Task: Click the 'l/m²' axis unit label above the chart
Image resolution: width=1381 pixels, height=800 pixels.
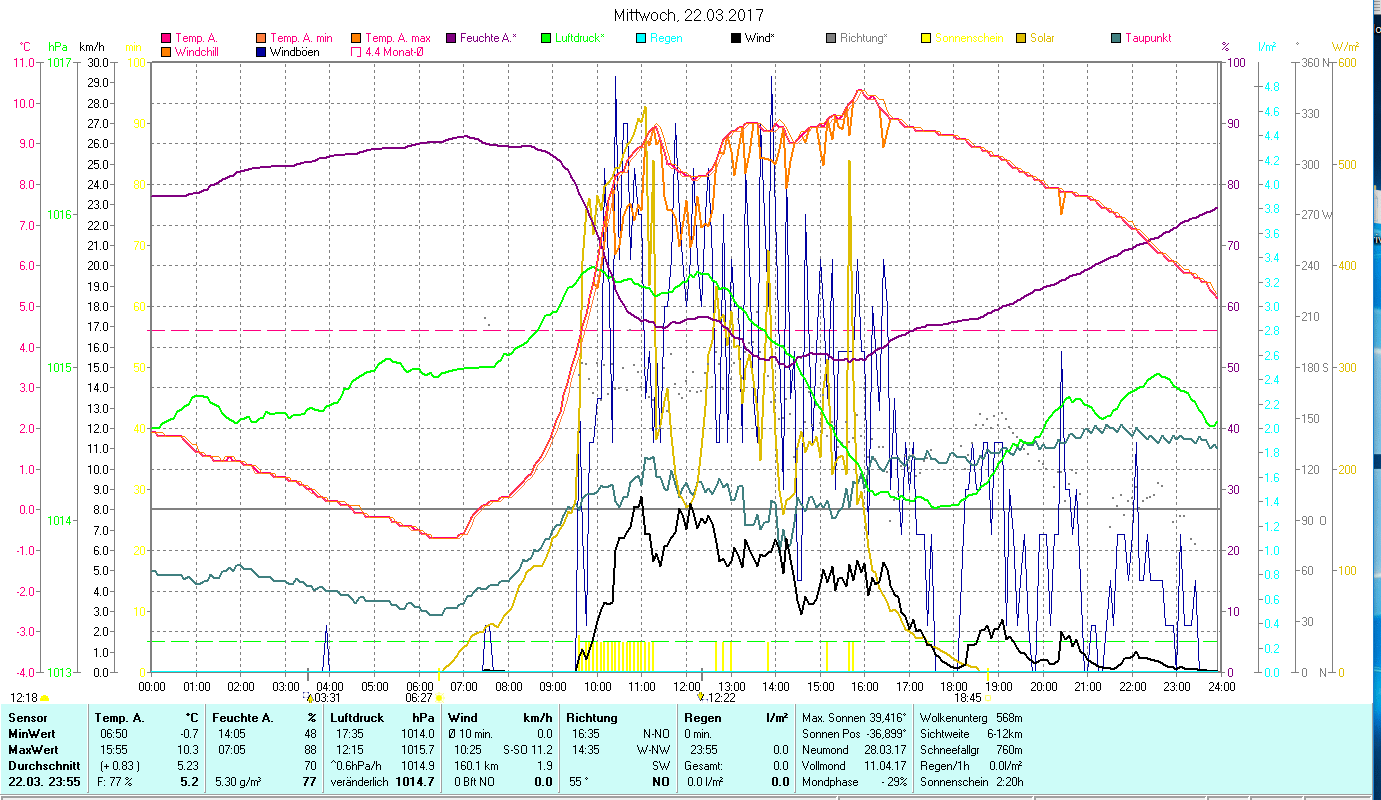Action: pos(1267,47)
